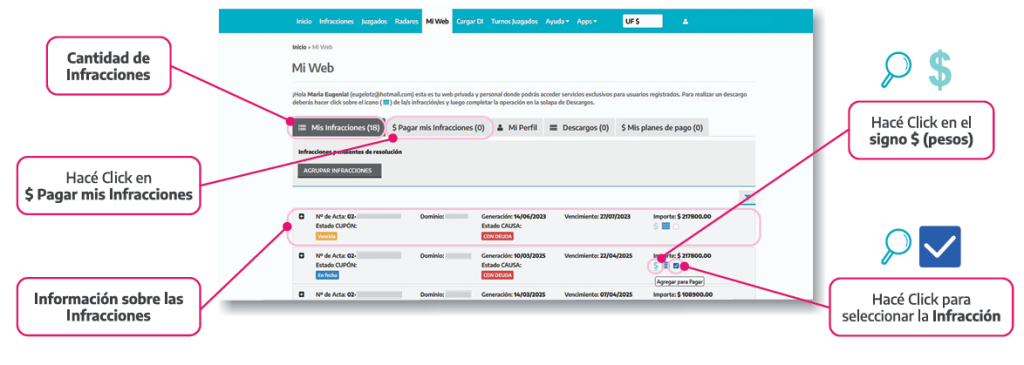Open the $ Pagar mis Infracciones (0) tab
Screen dimensions: 1024x365
439,128
